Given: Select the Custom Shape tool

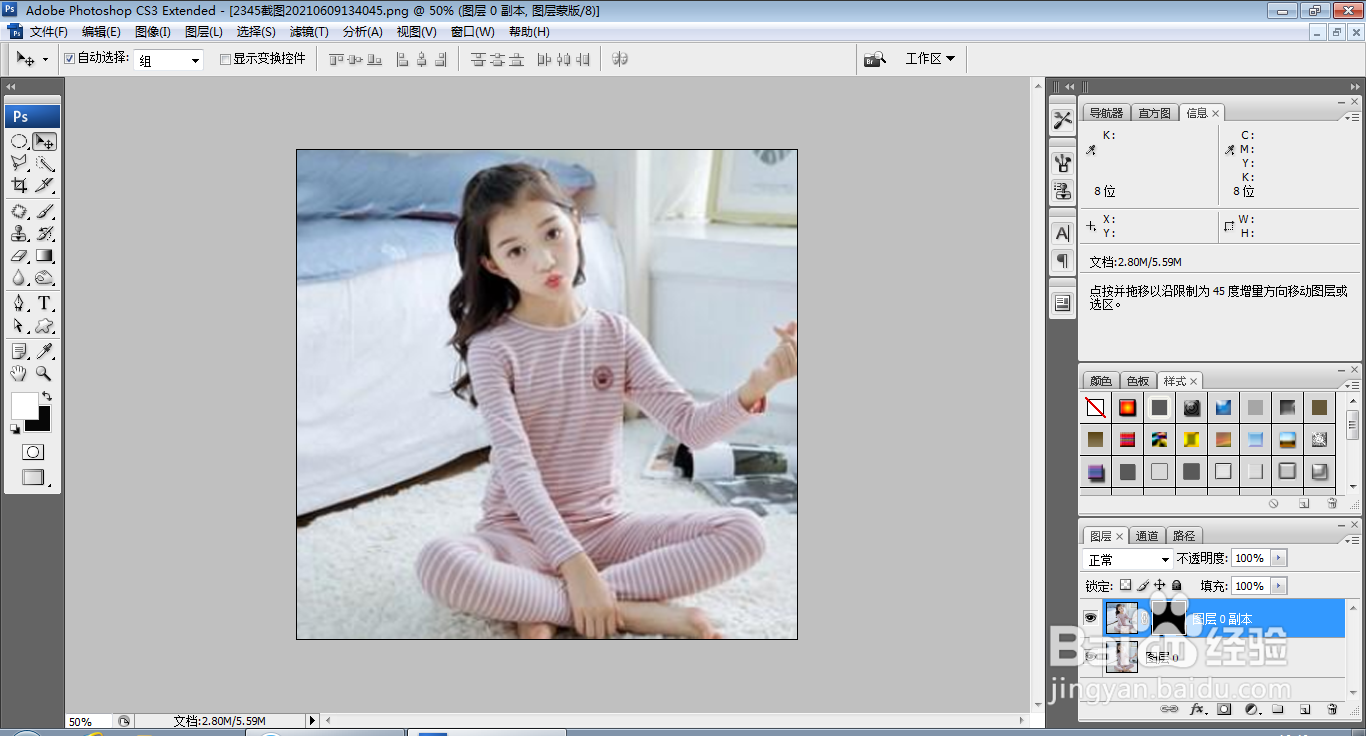Looking at the screenshot, I should point(44,326).
